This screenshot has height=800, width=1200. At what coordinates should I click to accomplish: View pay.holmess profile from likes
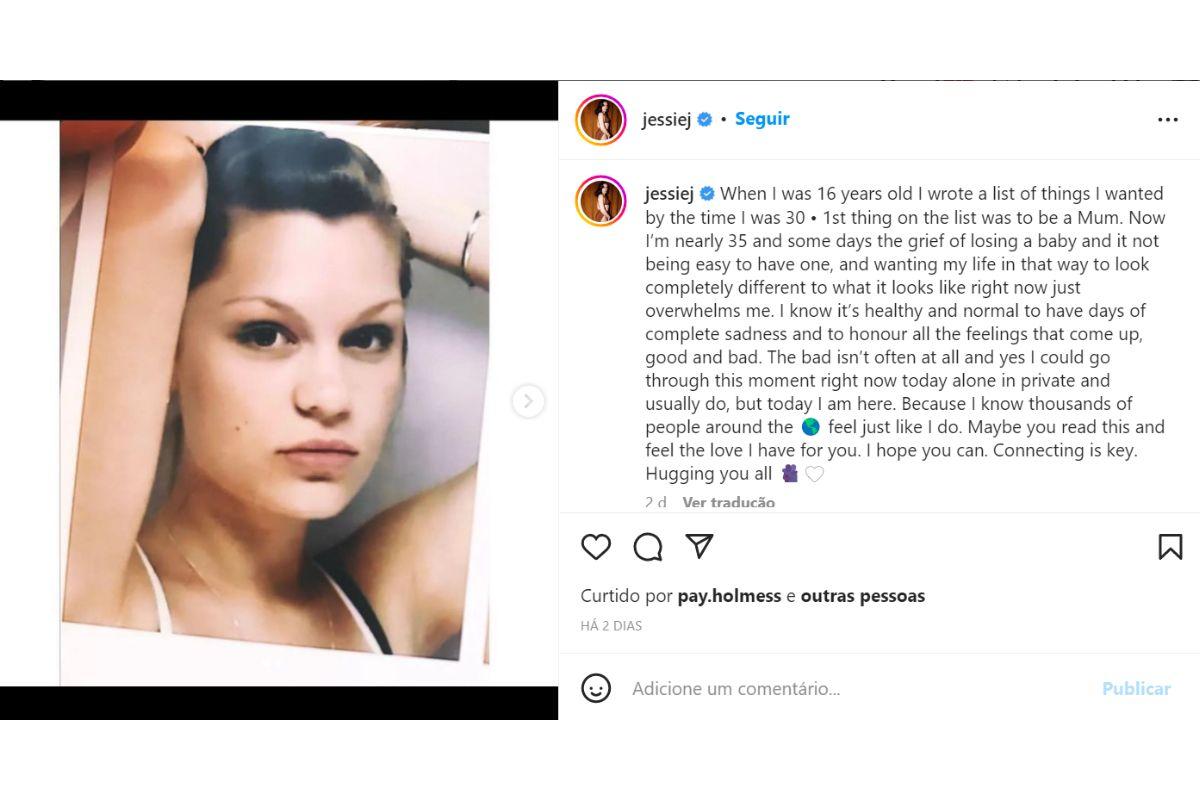click(x=729, y=596)
